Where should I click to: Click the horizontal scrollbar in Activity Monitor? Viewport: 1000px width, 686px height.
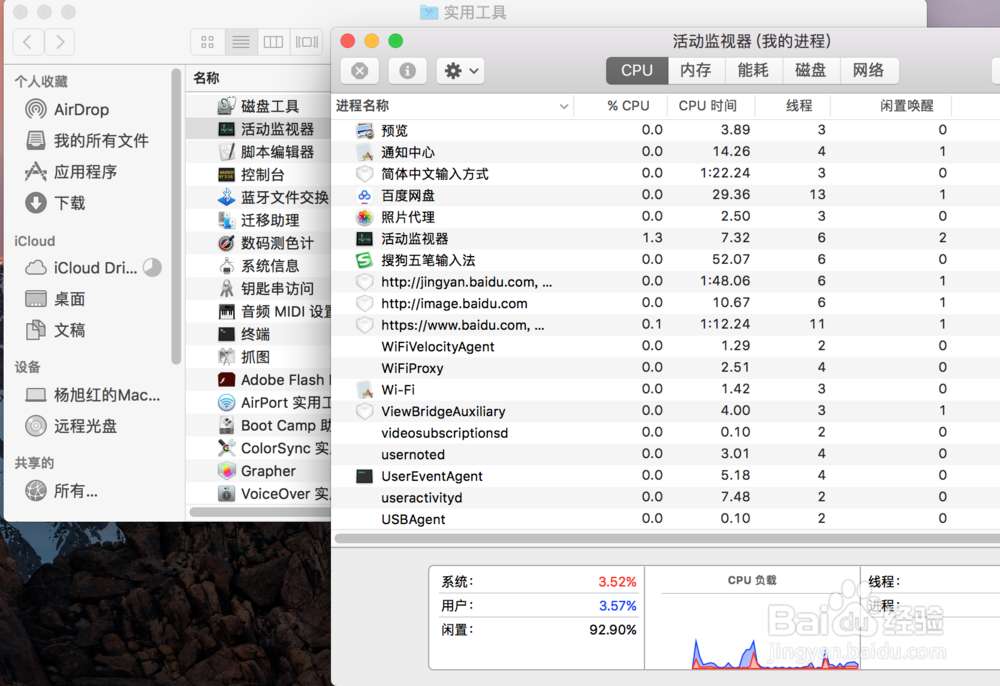pos(667,539)
